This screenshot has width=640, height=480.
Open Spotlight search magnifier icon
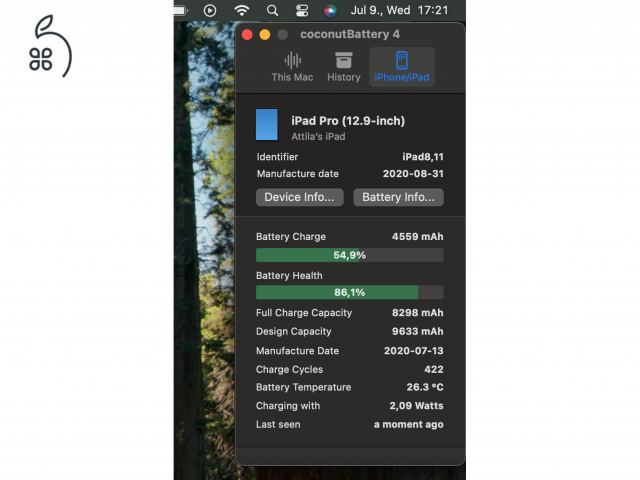coord(272,11)
